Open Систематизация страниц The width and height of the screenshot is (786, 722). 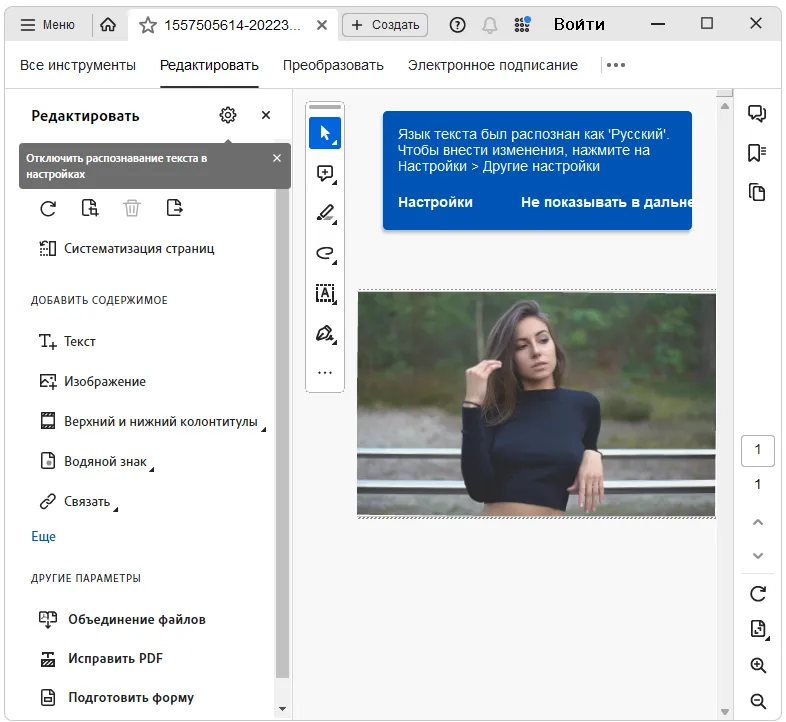[127, 248]
